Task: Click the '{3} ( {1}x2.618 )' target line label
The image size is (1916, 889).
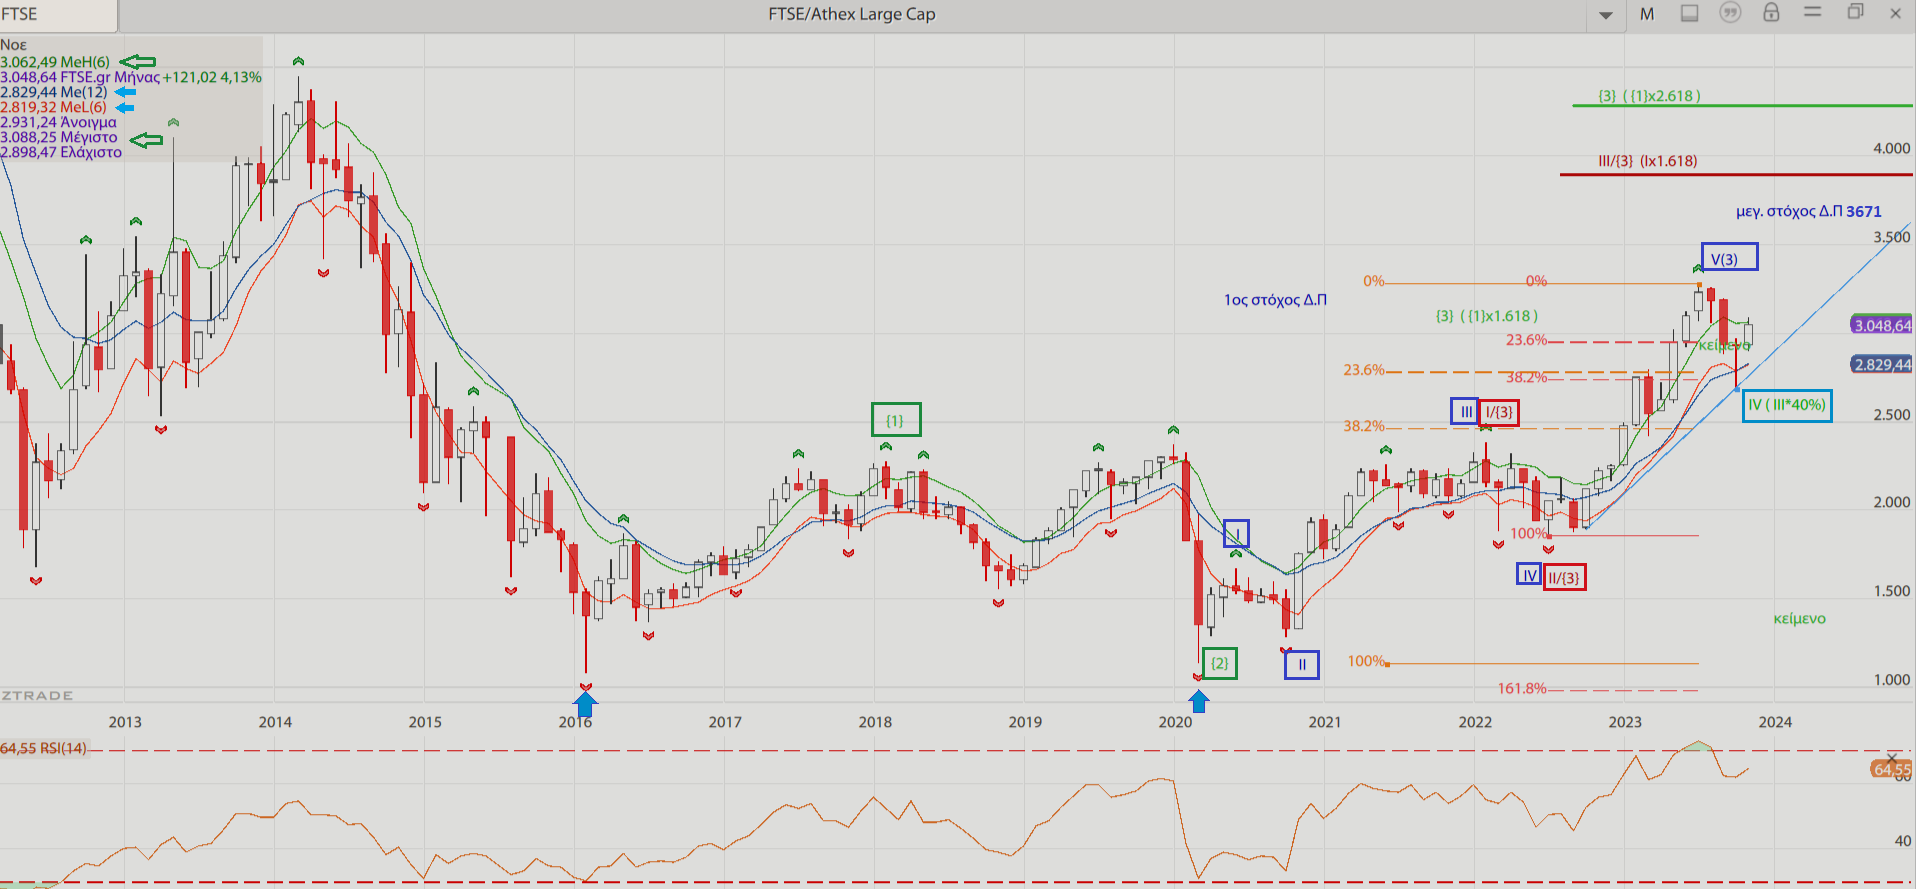Action: pyautogui.click(x=1649, y=96)
